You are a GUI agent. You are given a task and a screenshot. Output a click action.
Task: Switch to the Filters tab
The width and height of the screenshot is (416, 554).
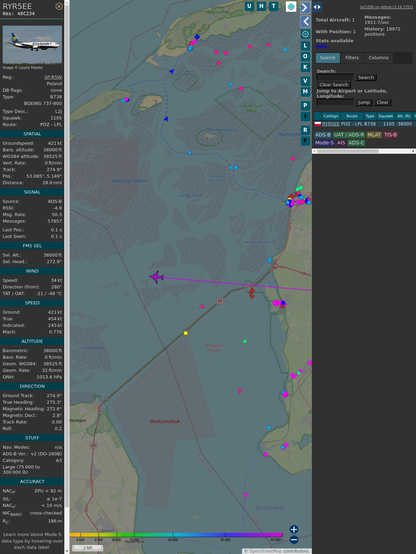point(352,58)
